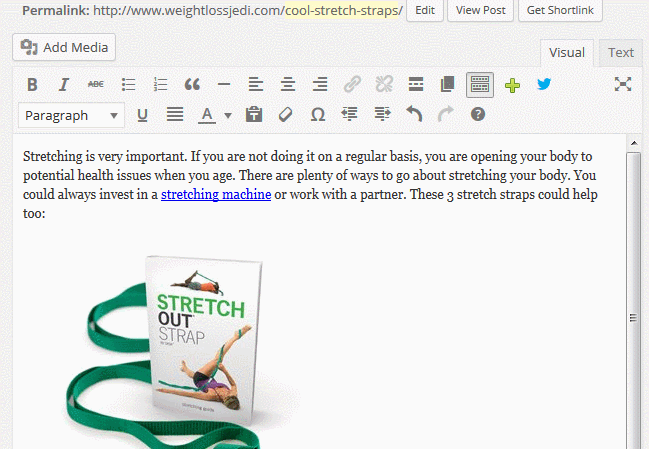Insert a blockquote

coord(192,85)
